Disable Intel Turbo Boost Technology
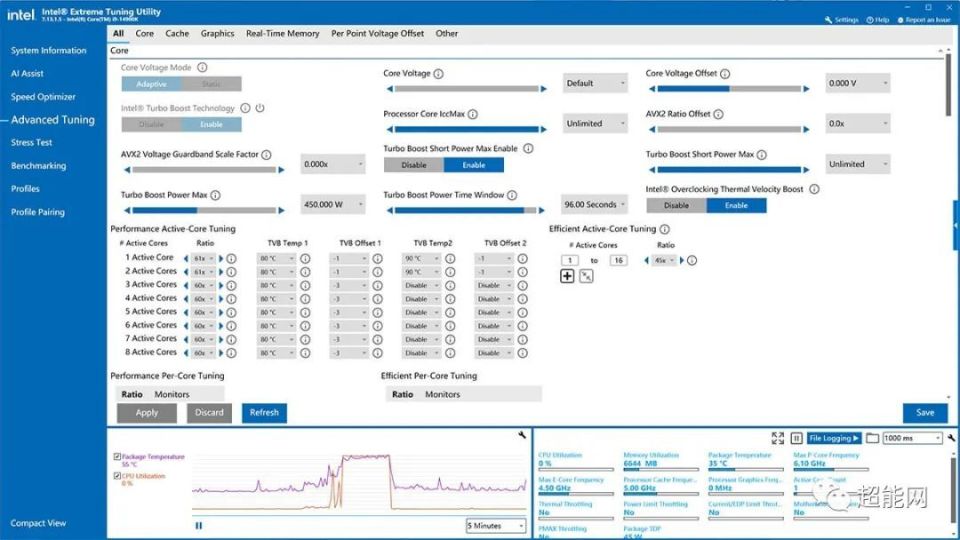The height and width of the screenshot is (540, 960). (151, 124)
